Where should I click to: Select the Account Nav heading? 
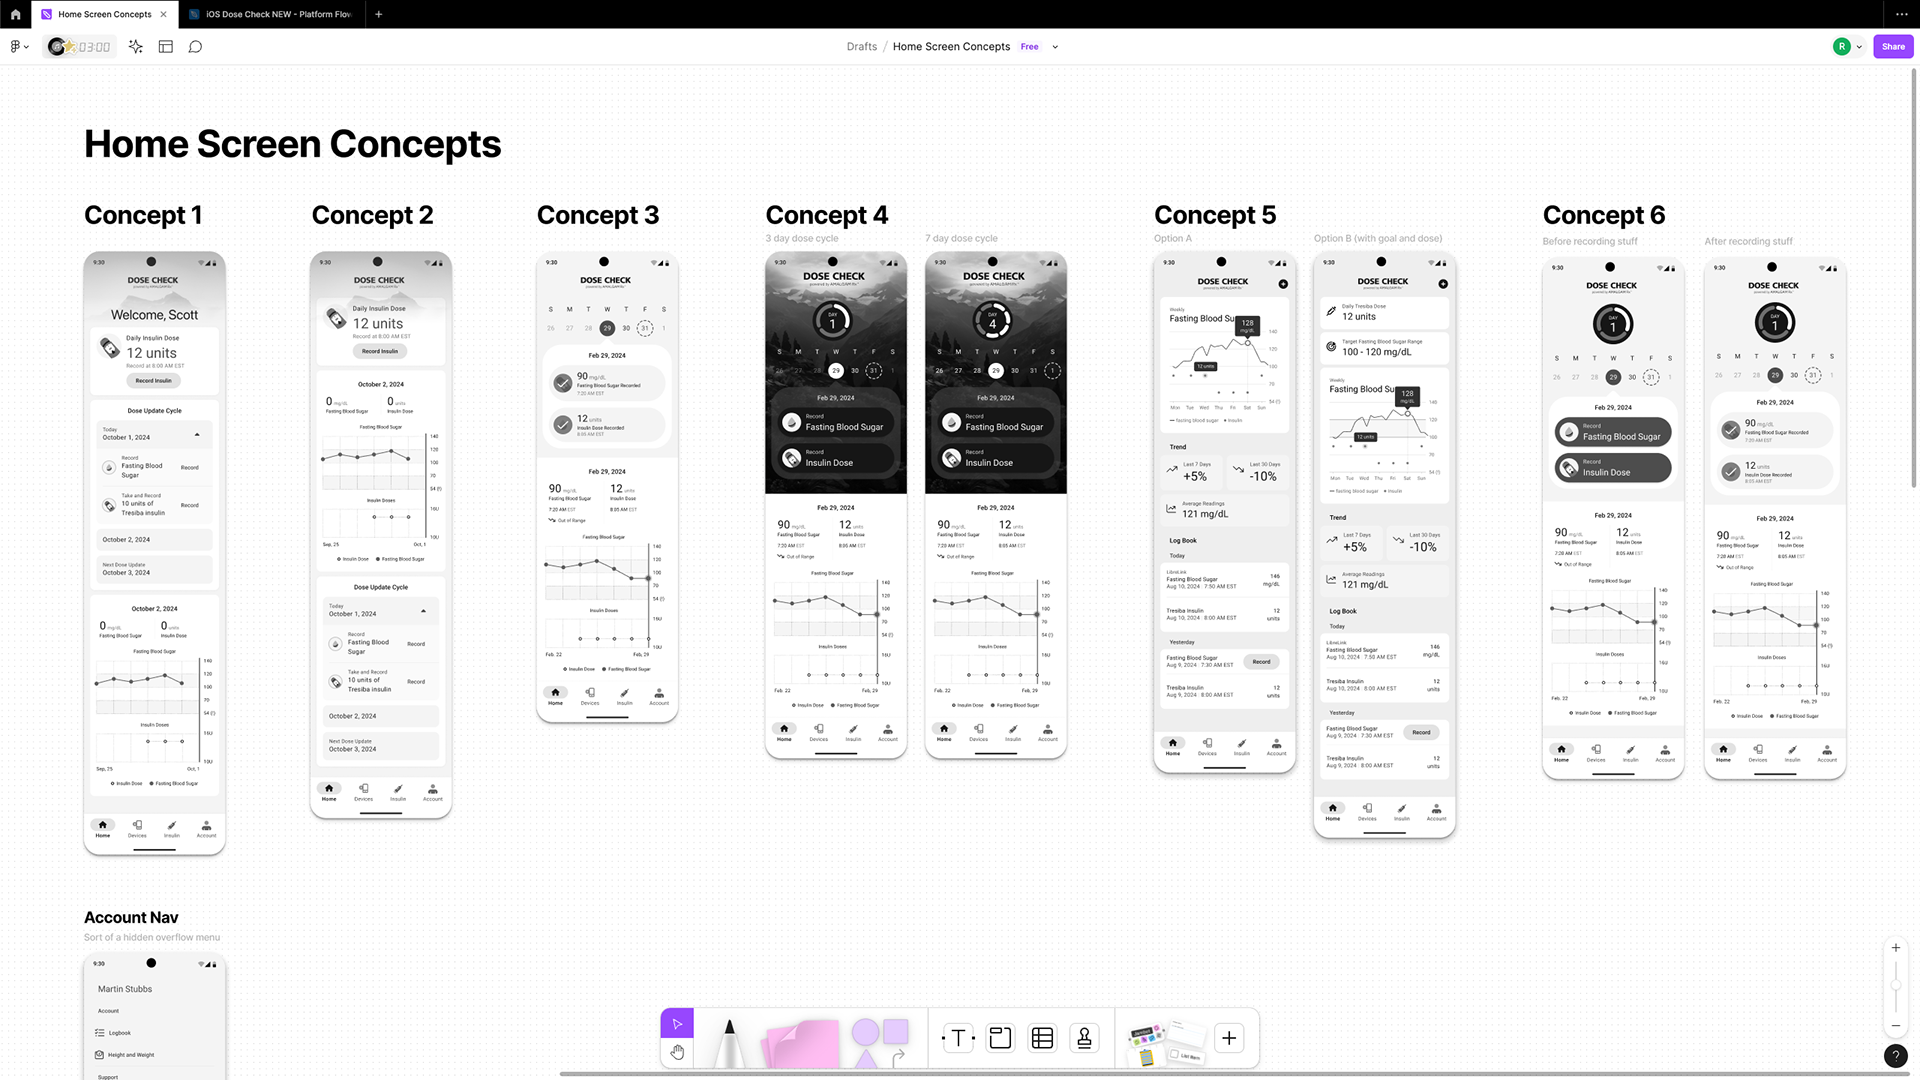pyautogui.click(x=131, y=918)
